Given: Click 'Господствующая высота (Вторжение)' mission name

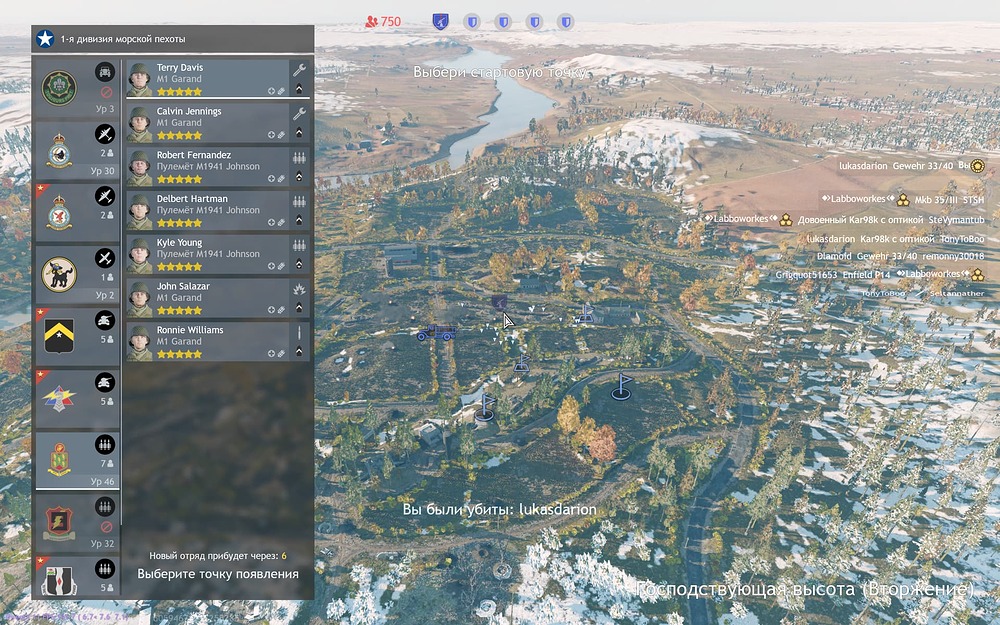Looking at the screenshot, I should 805,589.
